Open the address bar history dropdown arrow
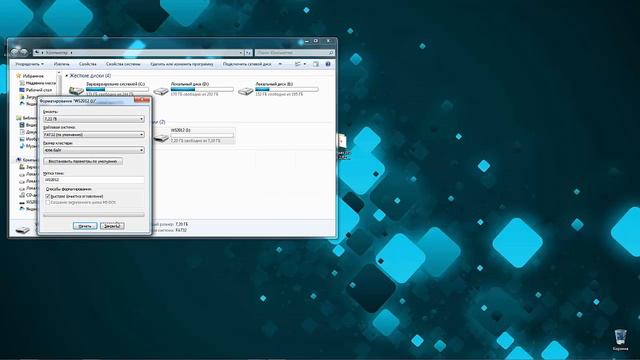The image size is (640, 360). [241, 53]
